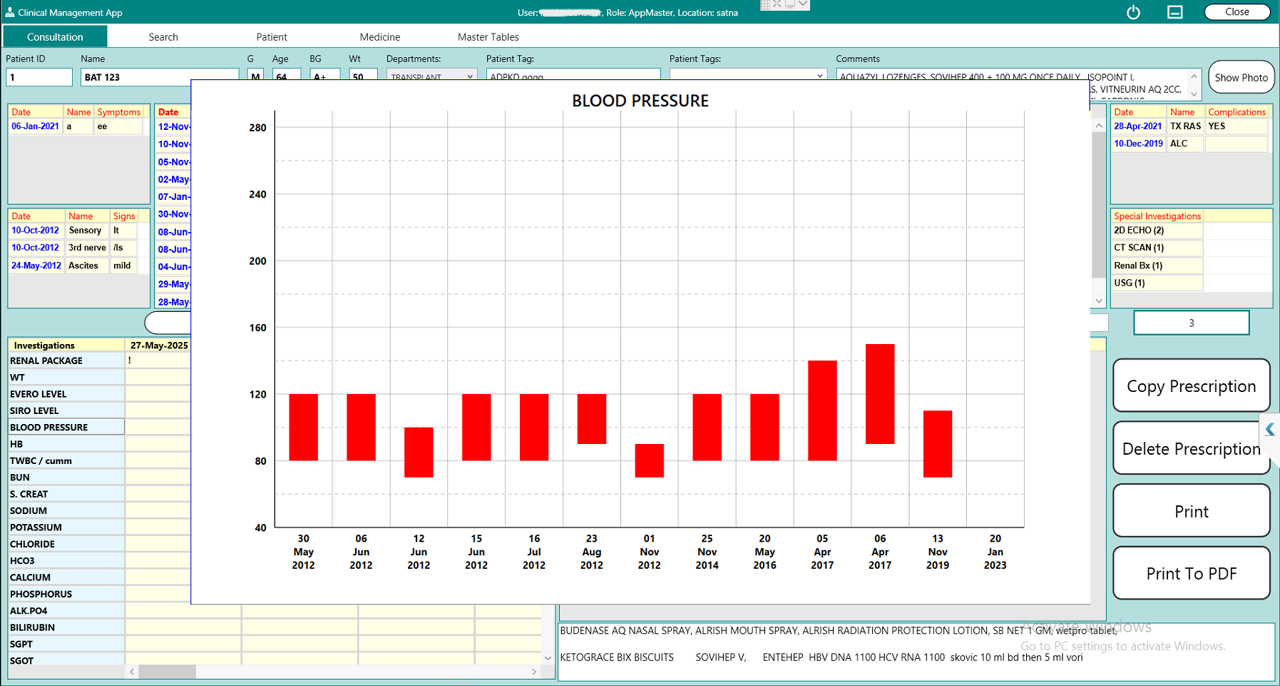Click the Print button
Image resolution: width=1280 pixels, height=686 pixels.
1191,511
